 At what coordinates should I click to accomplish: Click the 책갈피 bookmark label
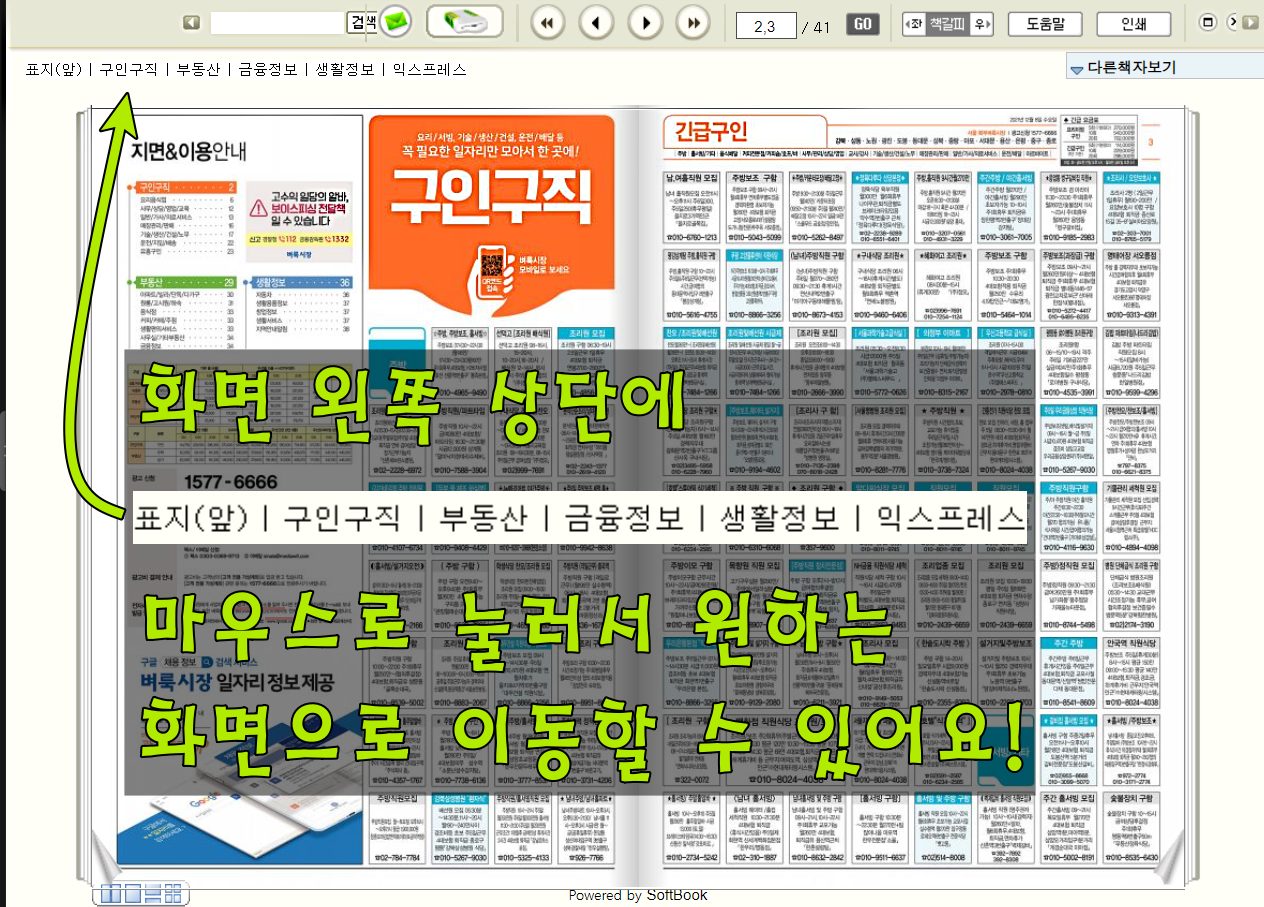(948, 24)
